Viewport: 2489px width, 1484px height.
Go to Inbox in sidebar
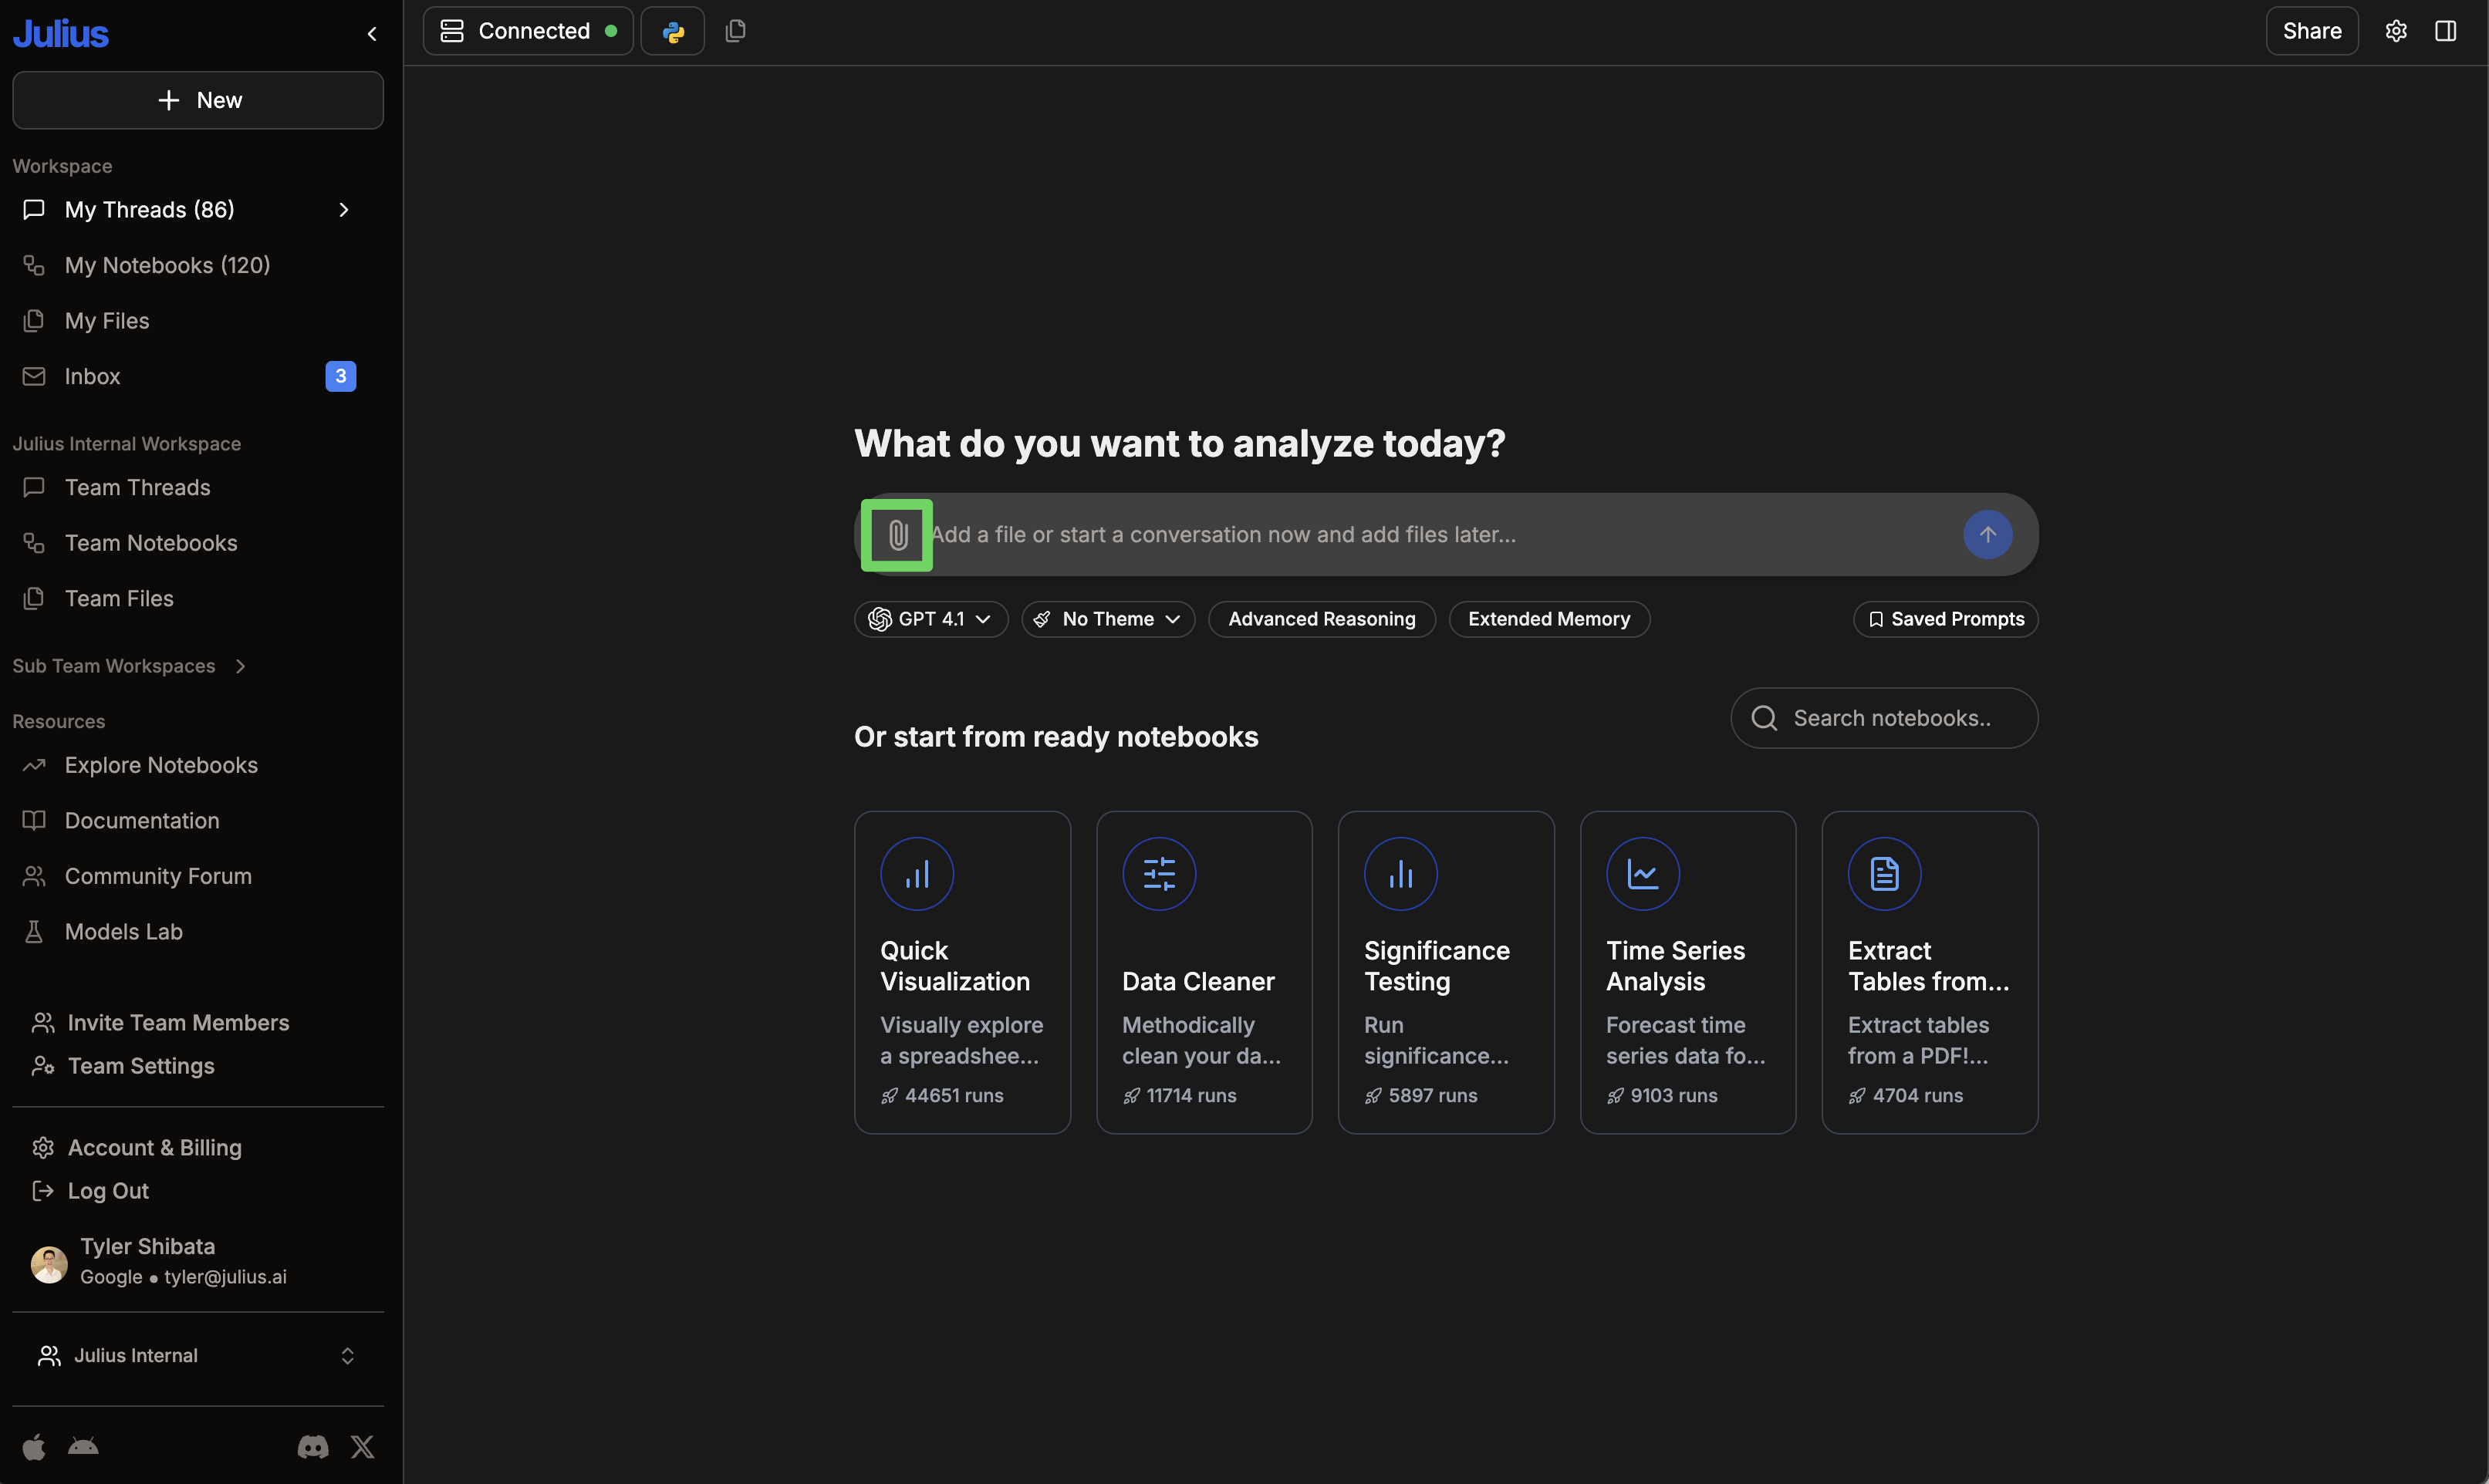(x=92, y=376)
